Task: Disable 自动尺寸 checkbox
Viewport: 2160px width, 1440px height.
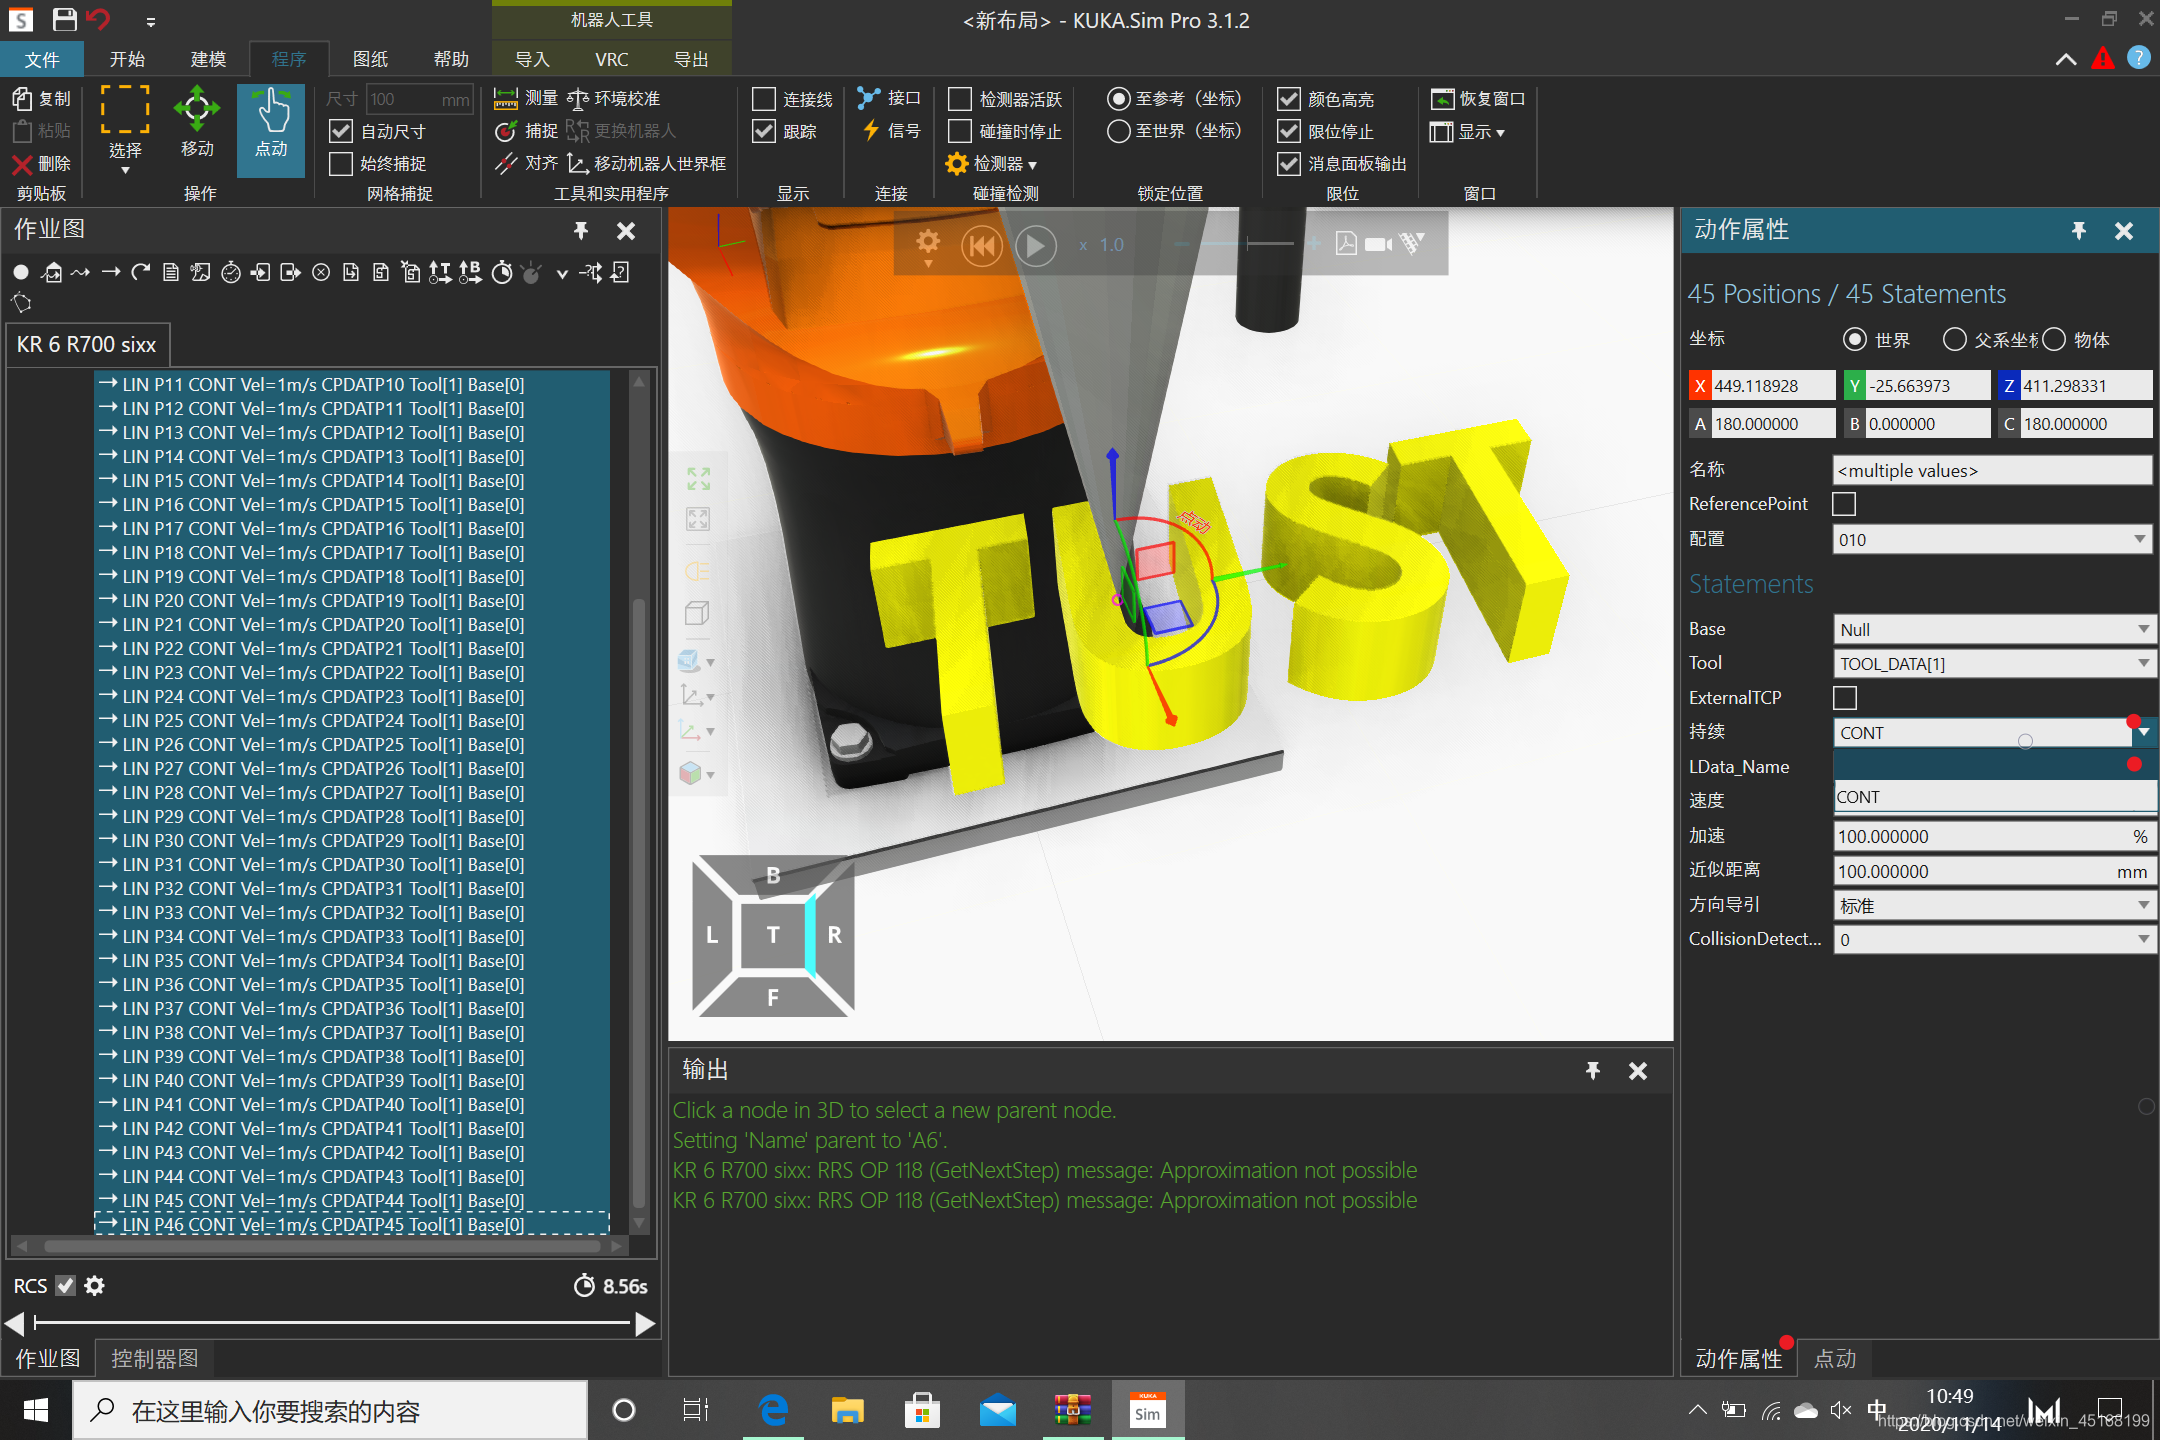Action: pos(342,131)
